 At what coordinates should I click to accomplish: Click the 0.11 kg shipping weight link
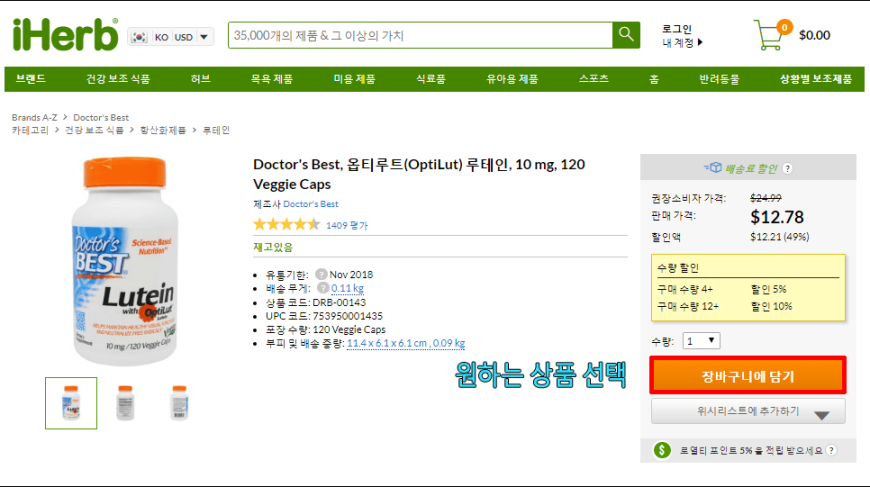click(347, 288)
